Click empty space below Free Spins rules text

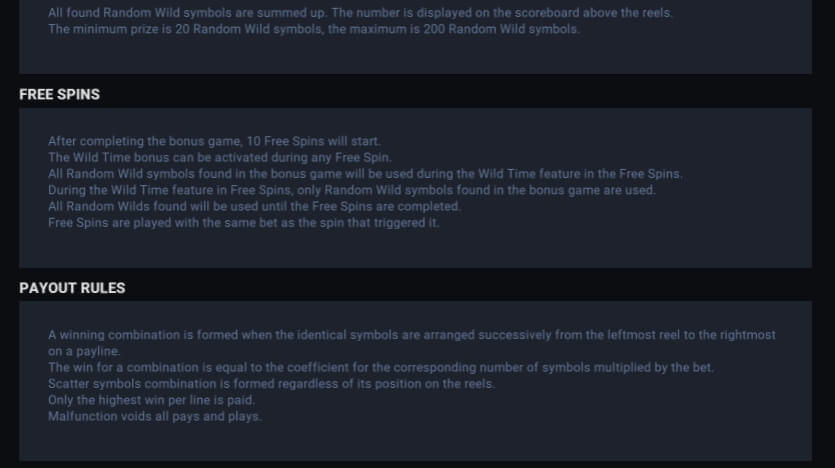click(415, 249)
